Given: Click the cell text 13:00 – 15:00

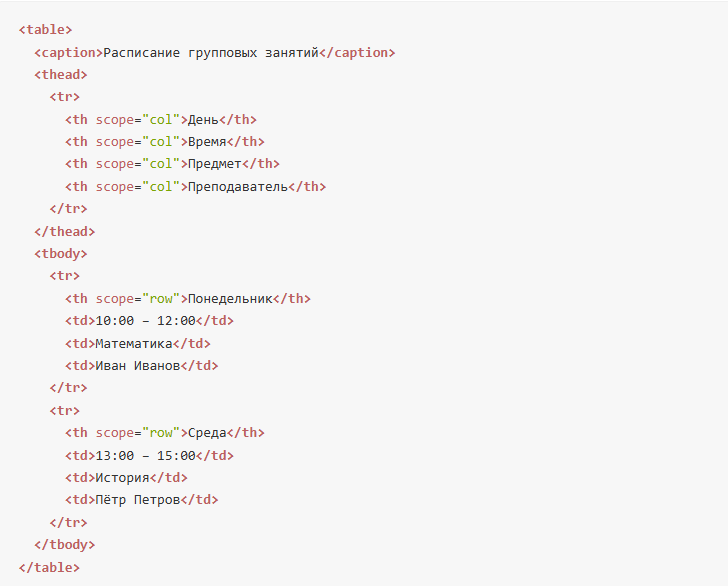Looking at the screenshot, I should [145, 456].
